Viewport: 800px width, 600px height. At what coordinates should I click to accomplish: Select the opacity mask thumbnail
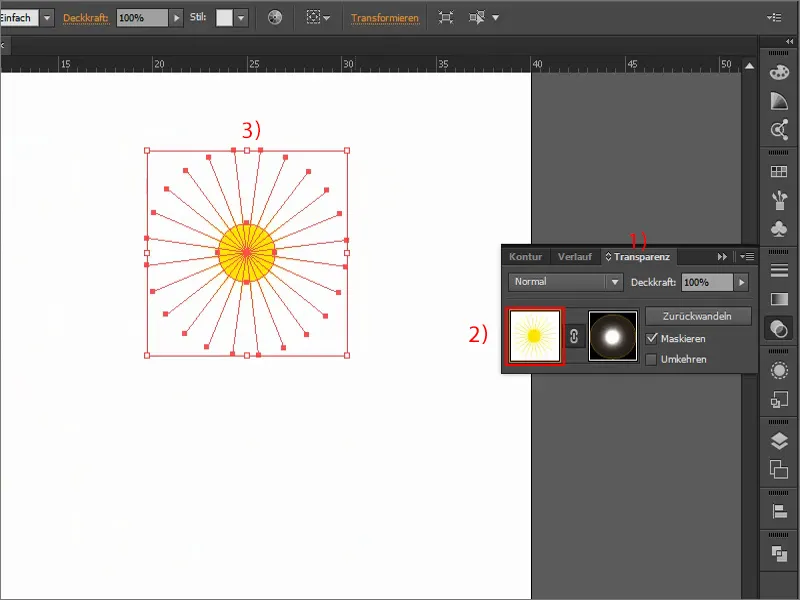click(x=613, y=336)
